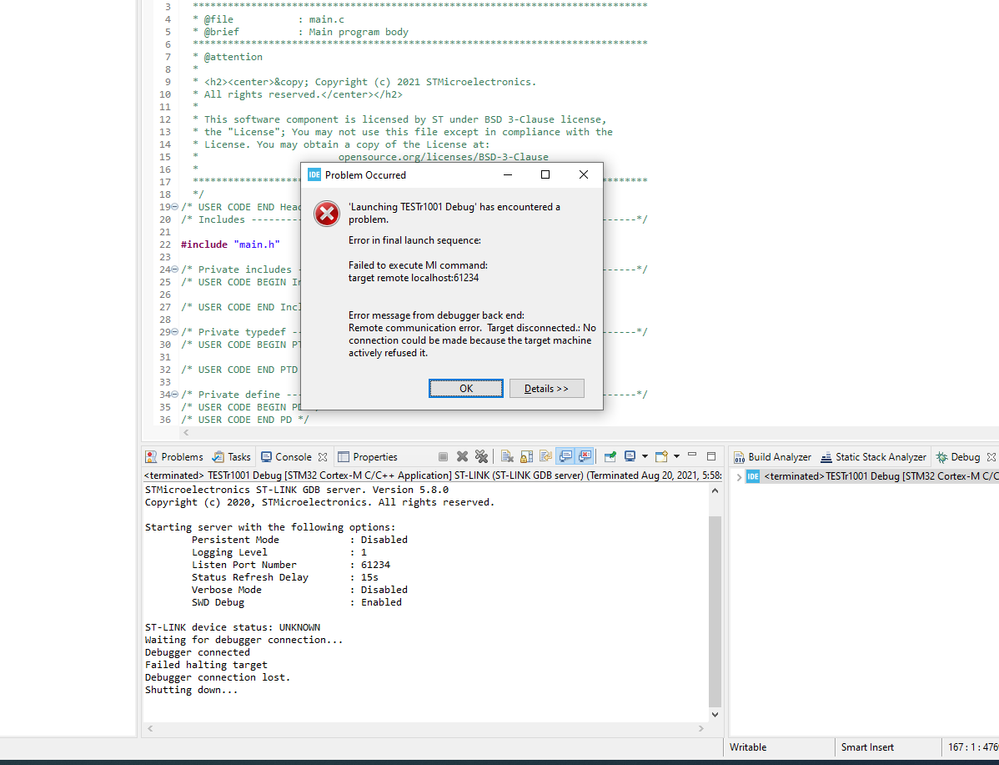The height and width of the screenshot is (765, 999).
Task: Collapse the fold at editor line 24
Action: click(175, 269)
